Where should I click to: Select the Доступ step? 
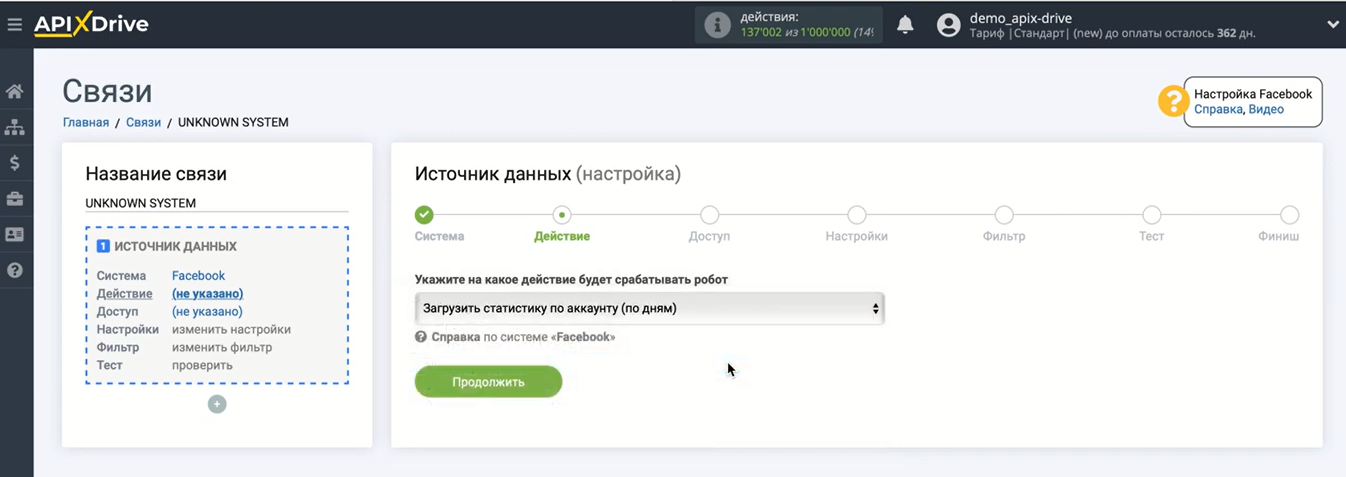point(709,215)
